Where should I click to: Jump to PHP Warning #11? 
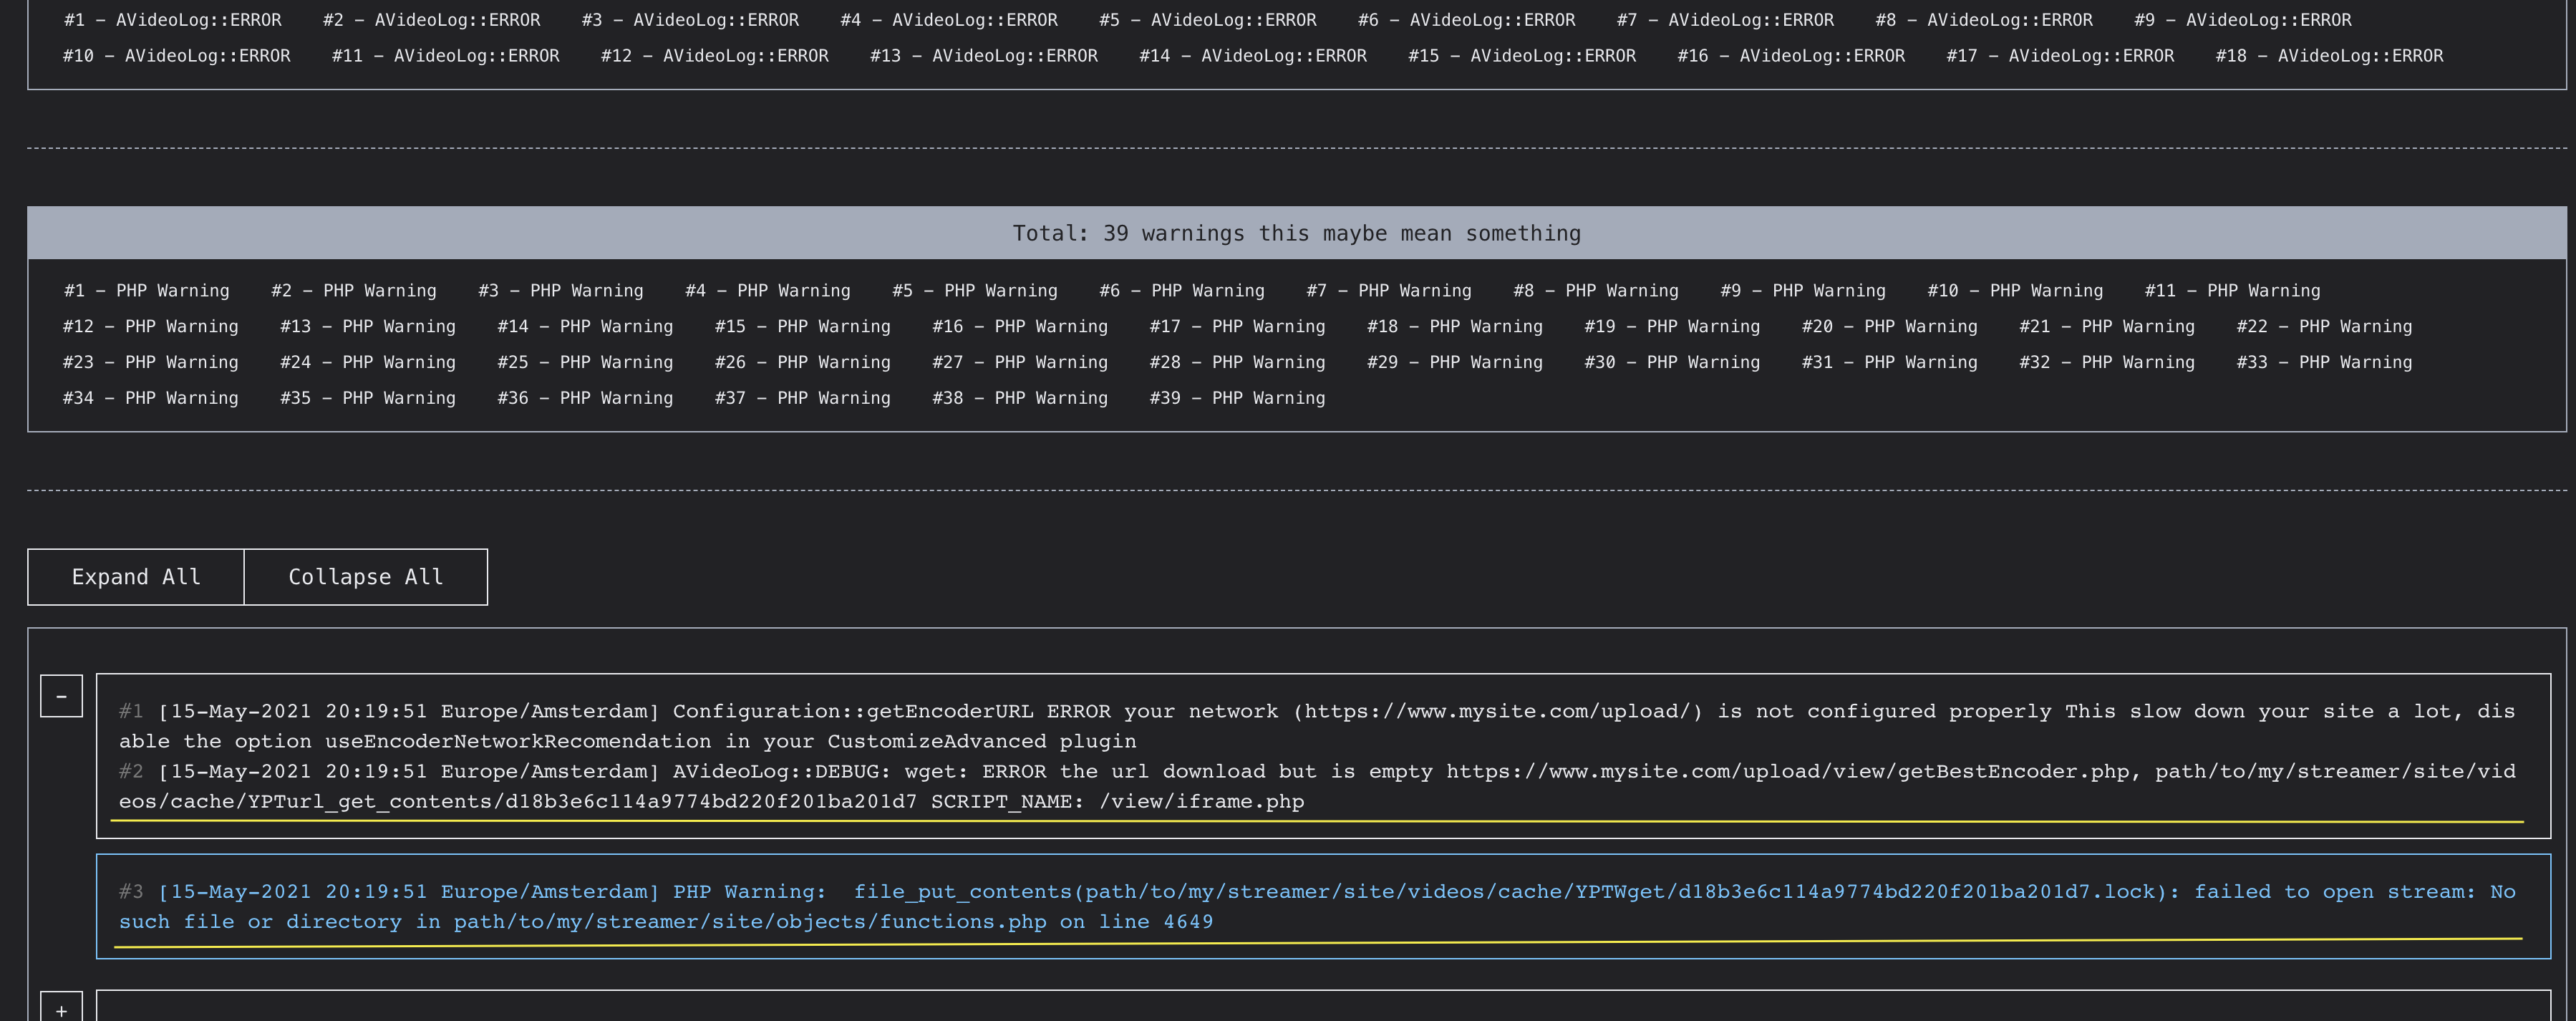[x=2233, y=290]
